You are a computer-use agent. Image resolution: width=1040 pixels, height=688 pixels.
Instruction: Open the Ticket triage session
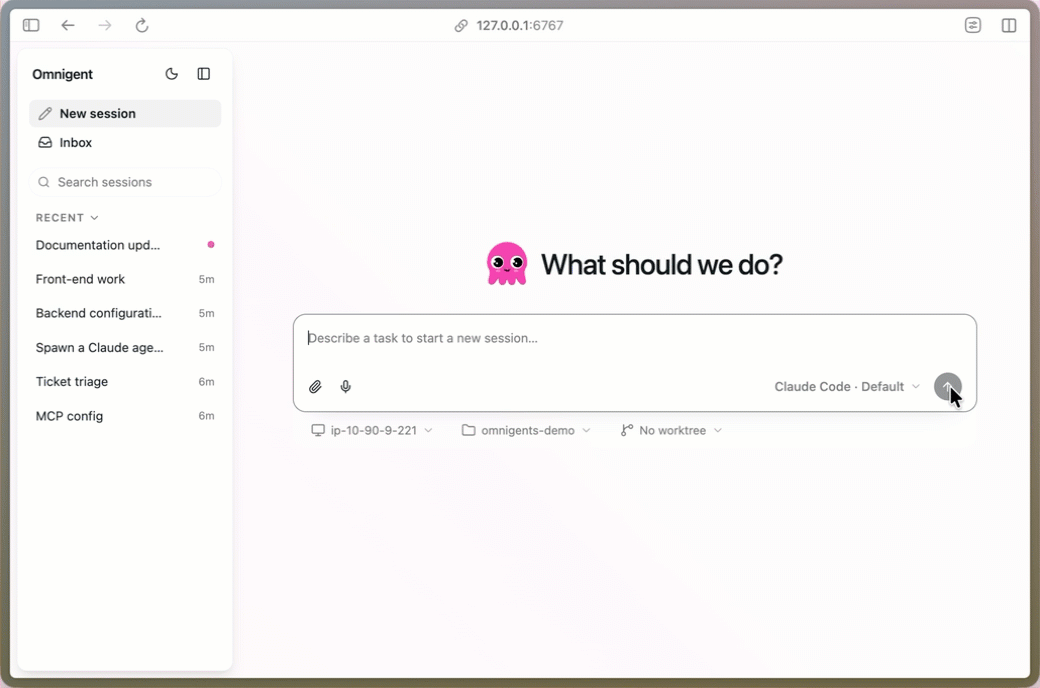click(125, 381)
